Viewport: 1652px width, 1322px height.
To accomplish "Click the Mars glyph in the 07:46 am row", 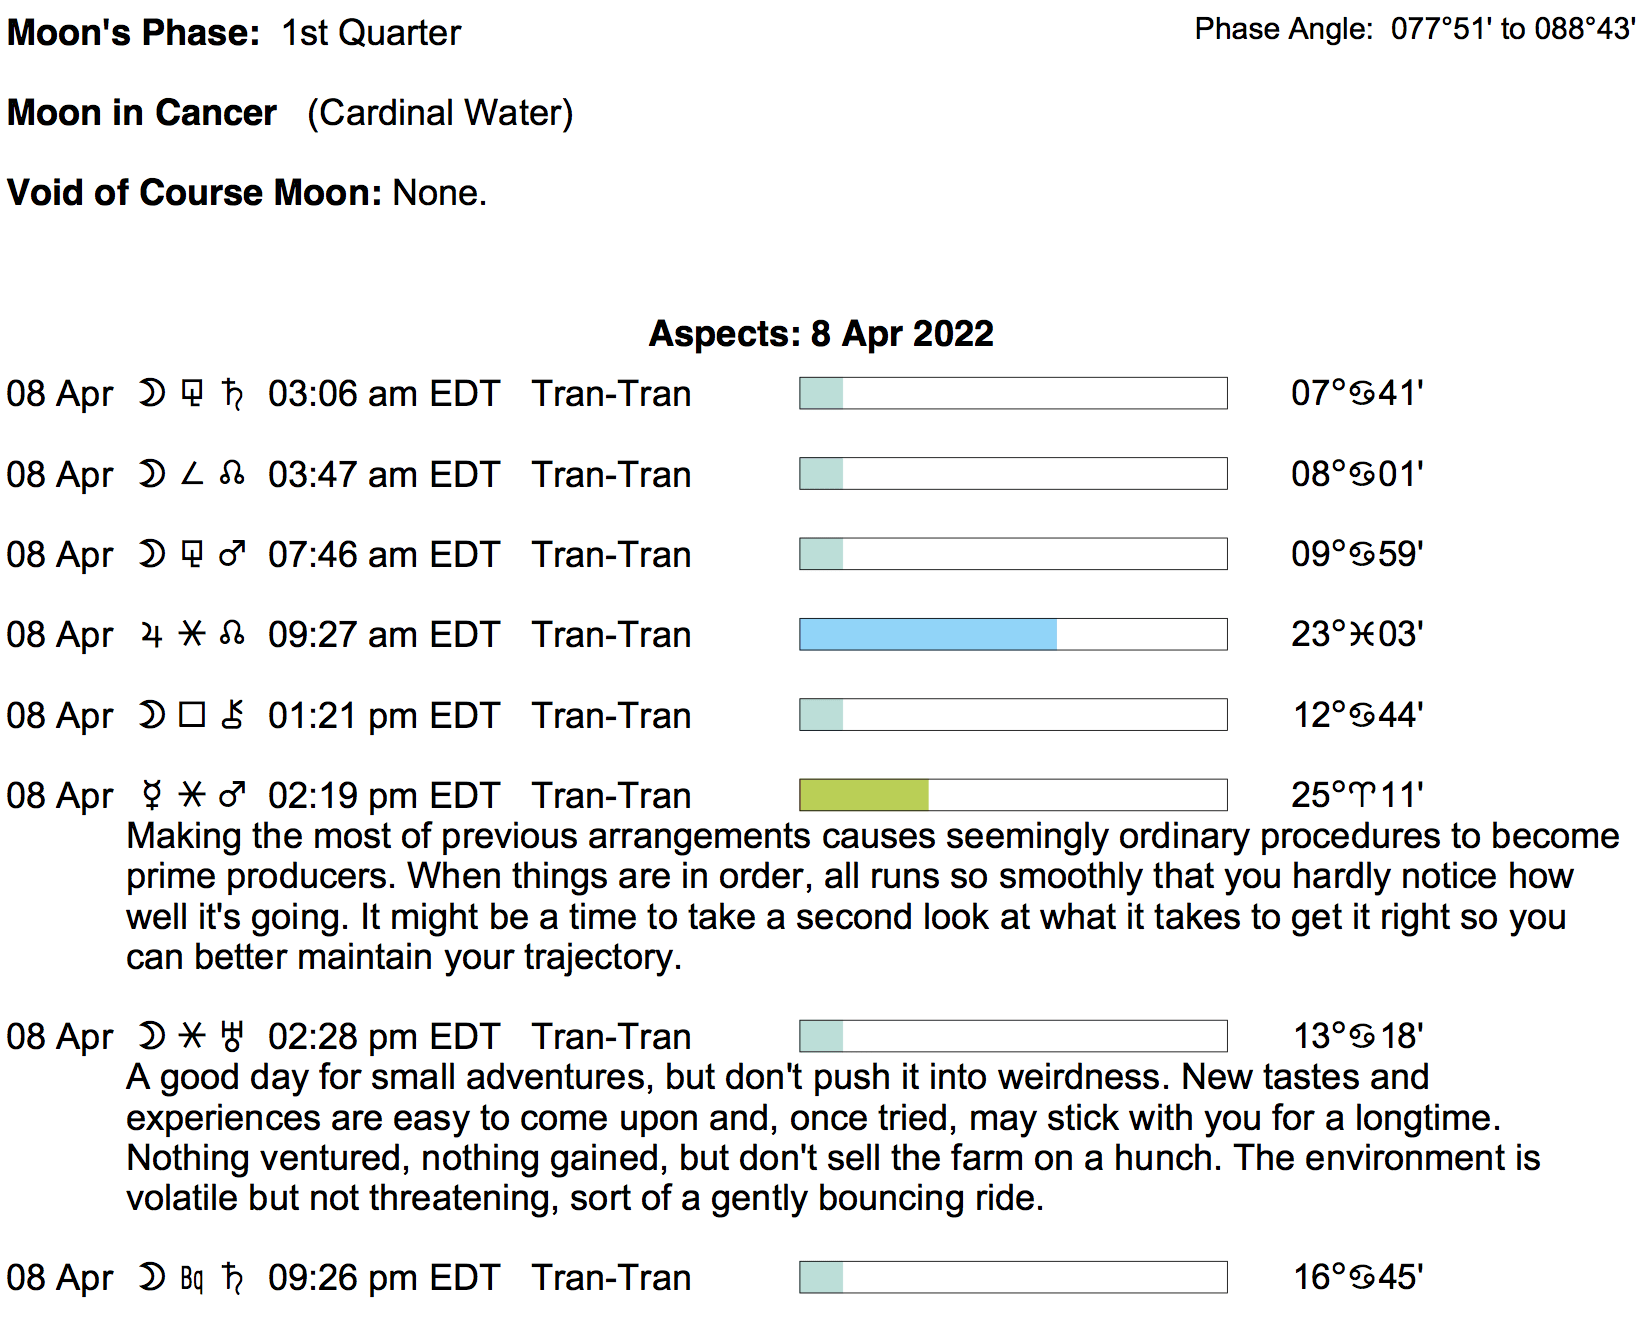I will pyautogui.click(x=232, y=554).
